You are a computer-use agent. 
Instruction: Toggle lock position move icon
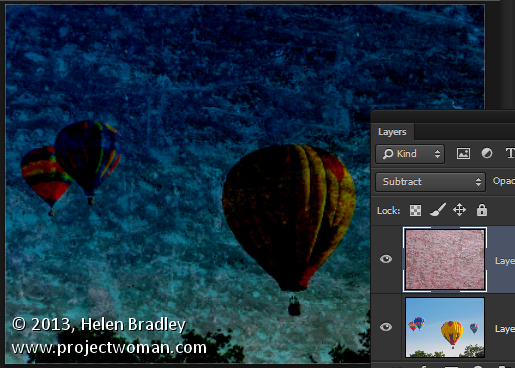click(459, 210)
